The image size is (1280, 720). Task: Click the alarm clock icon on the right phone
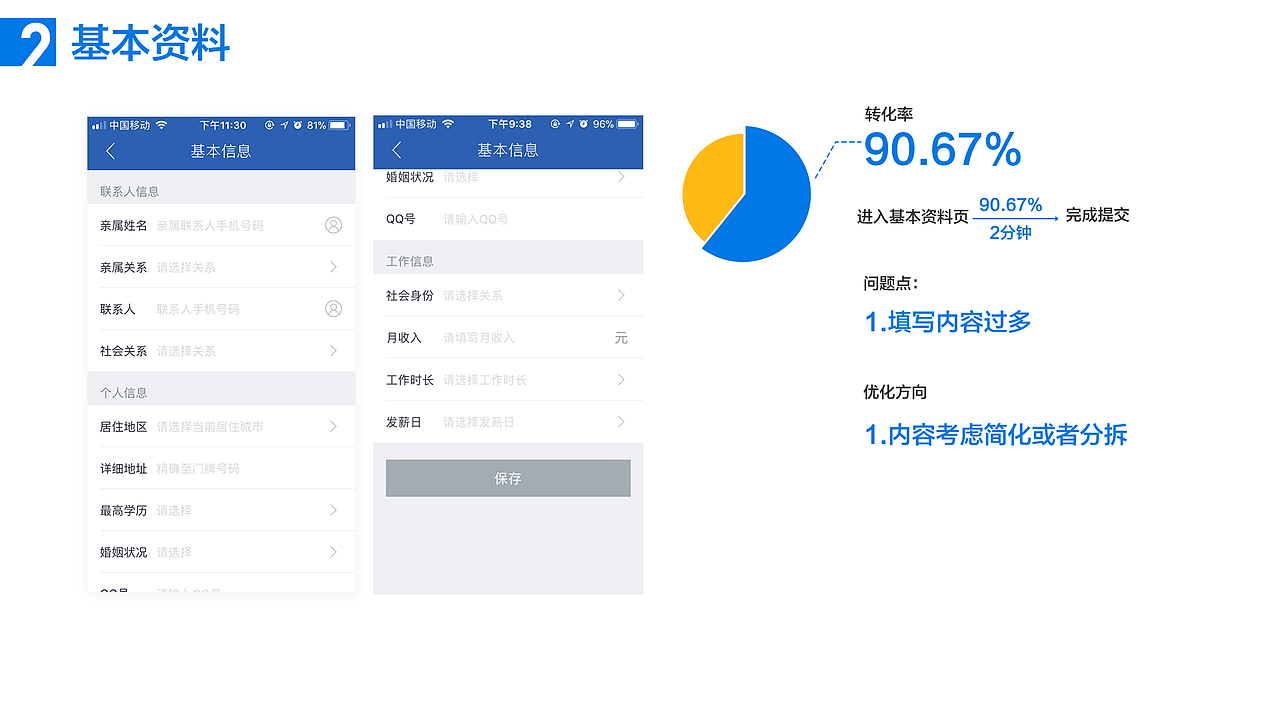[583, 124]
